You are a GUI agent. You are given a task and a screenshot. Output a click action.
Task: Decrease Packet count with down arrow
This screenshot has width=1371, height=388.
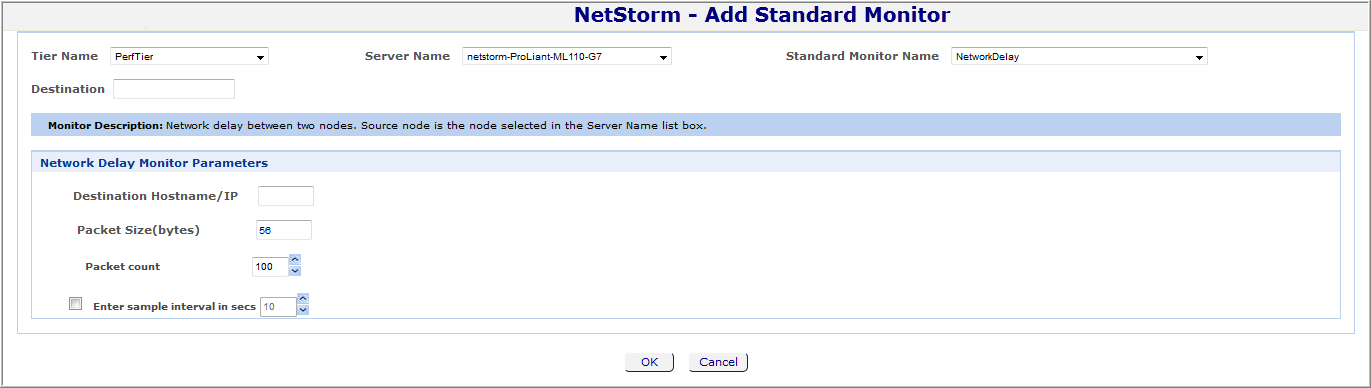(x=295, y=272)
